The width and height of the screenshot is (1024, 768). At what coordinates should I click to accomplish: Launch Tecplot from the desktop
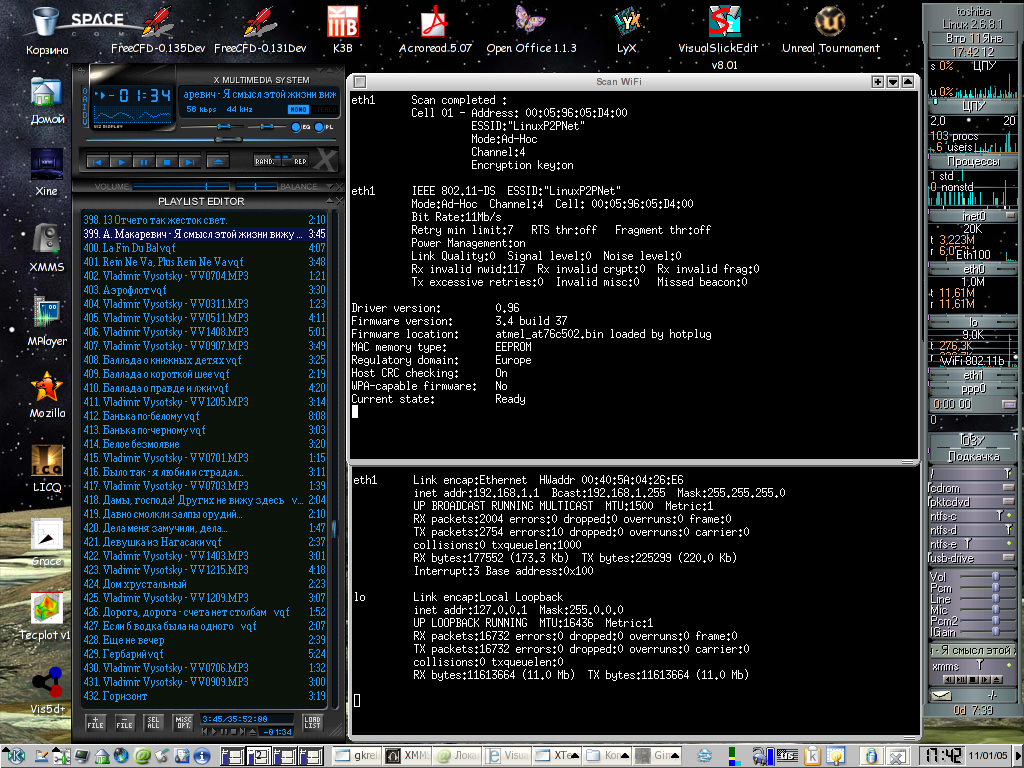(47, 608)
